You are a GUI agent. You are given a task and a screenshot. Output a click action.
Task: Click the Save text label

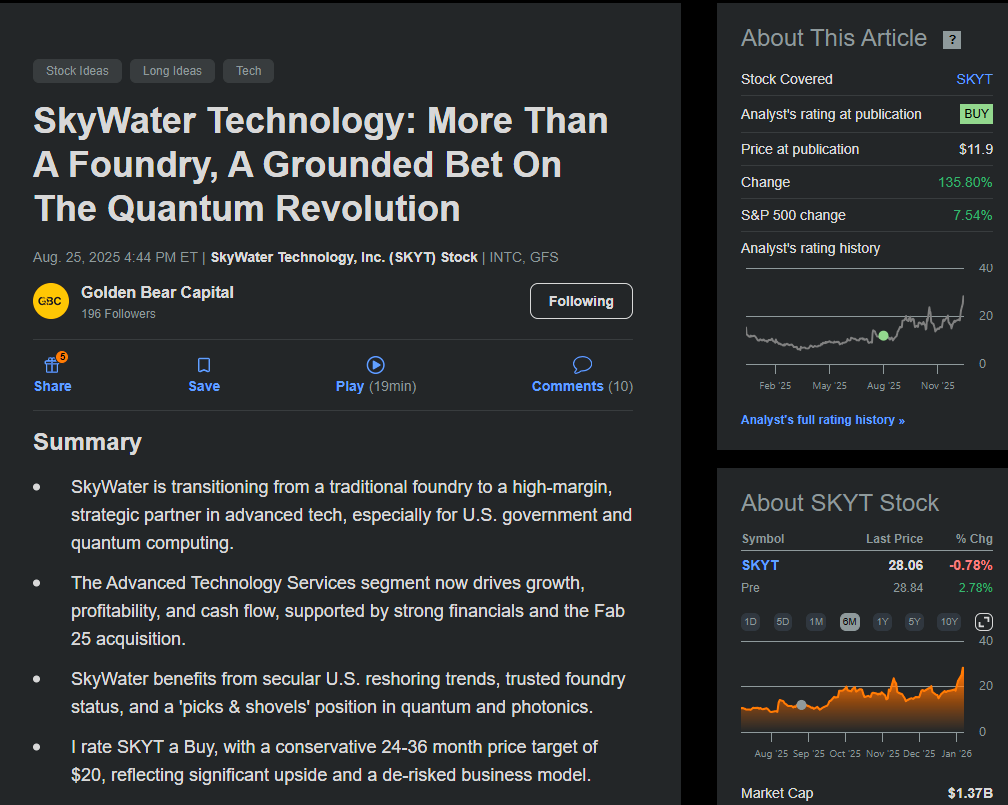coord(204,386)
